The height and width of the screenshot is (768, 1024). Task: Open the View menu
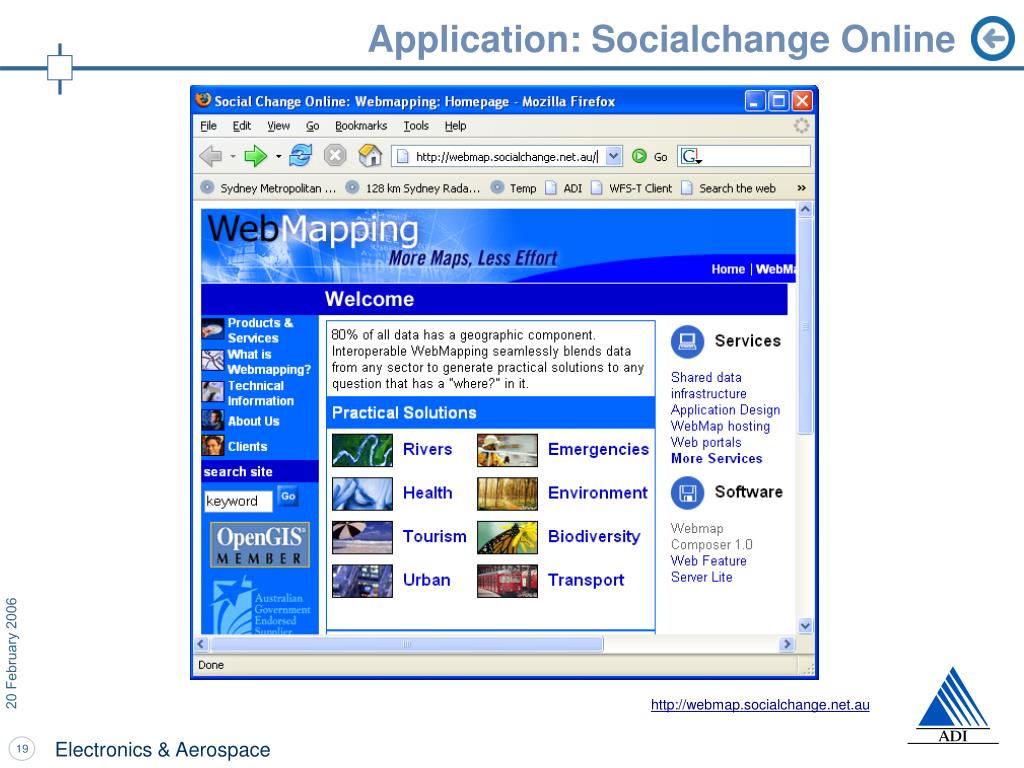coord(278,126)
